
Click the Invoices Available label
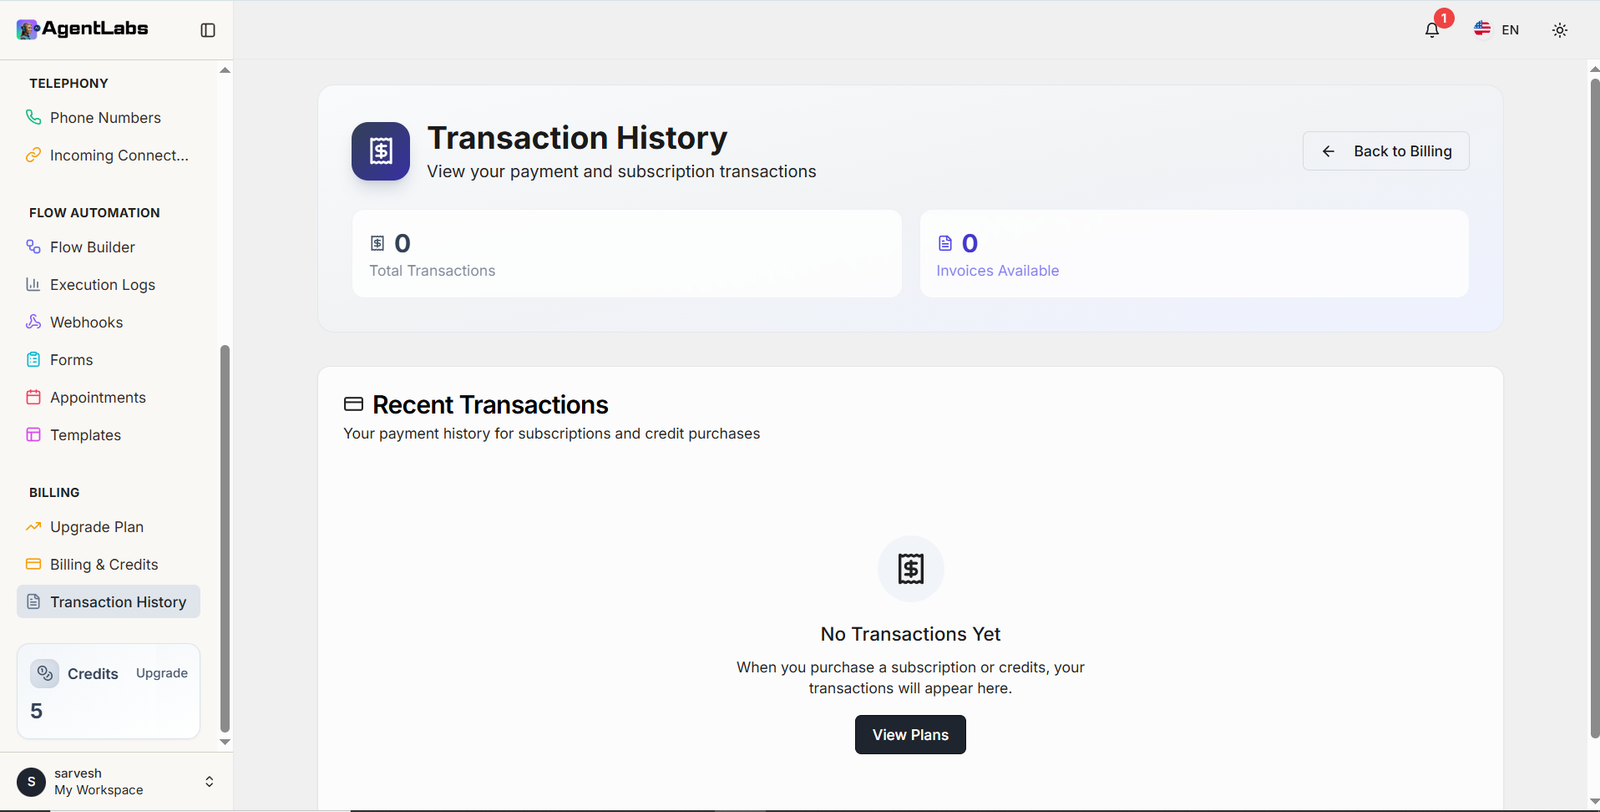(998, 271)
